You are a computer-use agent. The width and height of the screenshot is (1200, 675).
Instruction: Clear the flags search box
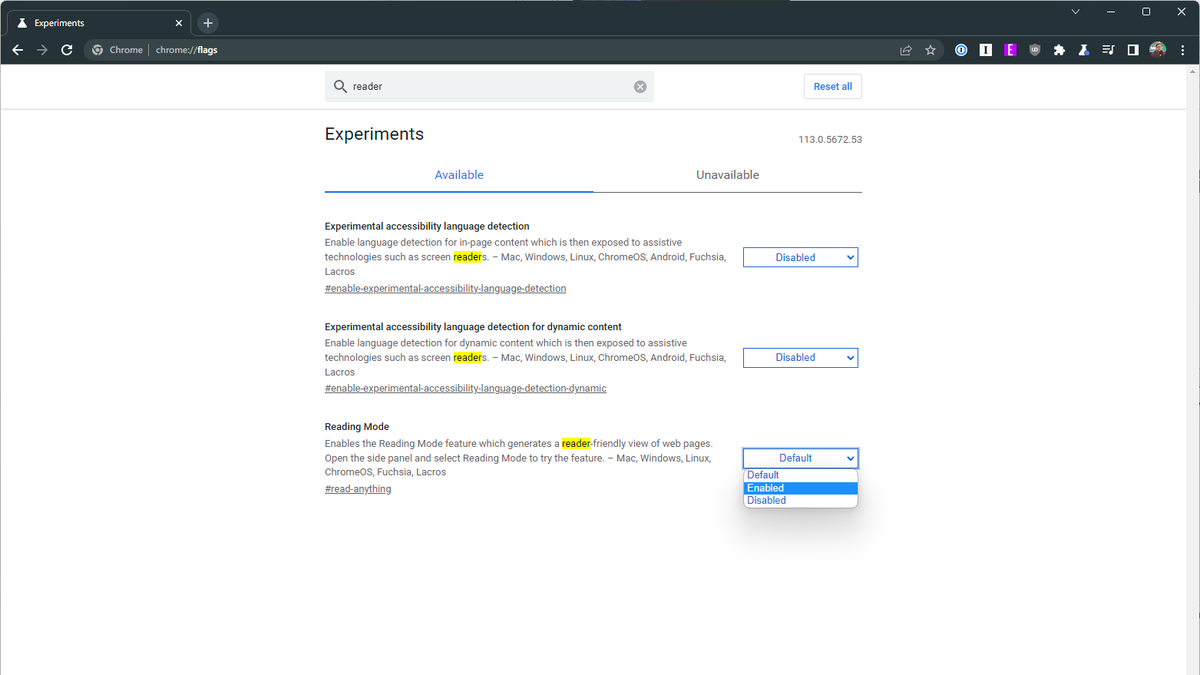[640, 87]
